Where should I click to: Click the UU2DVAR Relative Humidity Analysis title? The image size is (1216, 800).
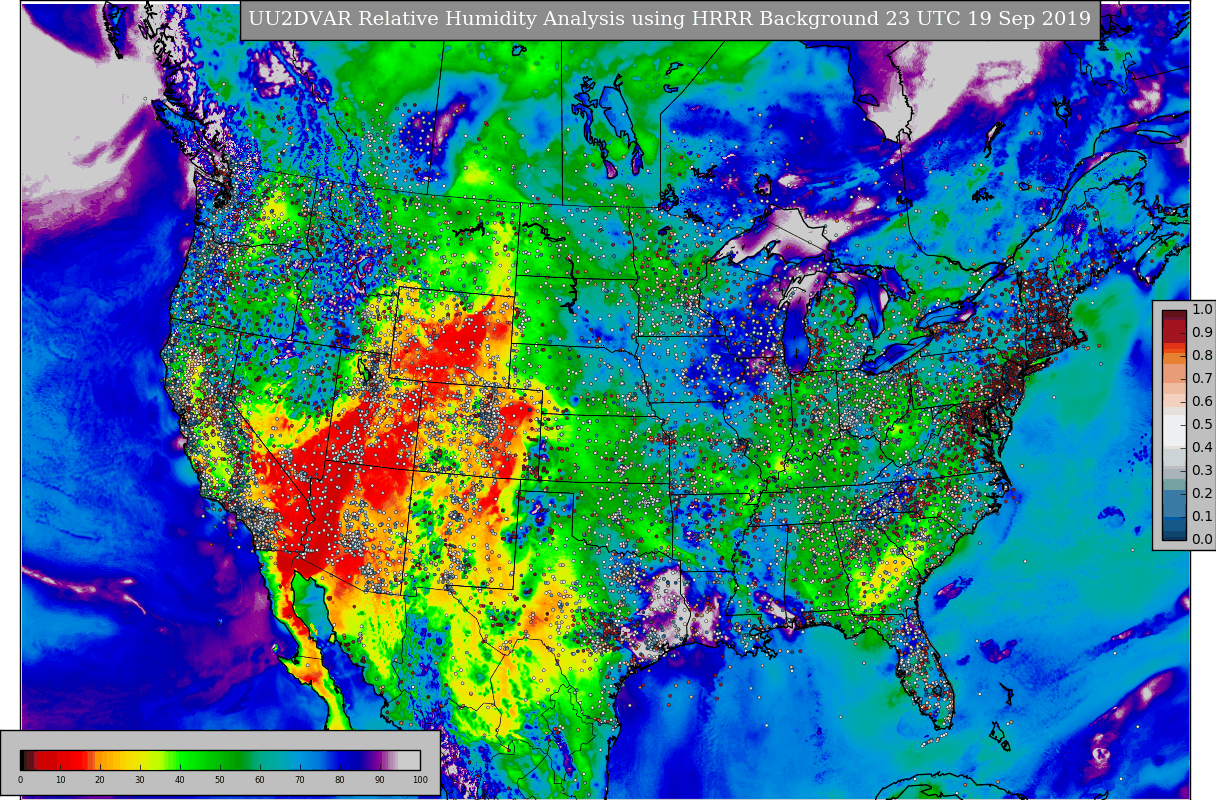click(669, 20)
